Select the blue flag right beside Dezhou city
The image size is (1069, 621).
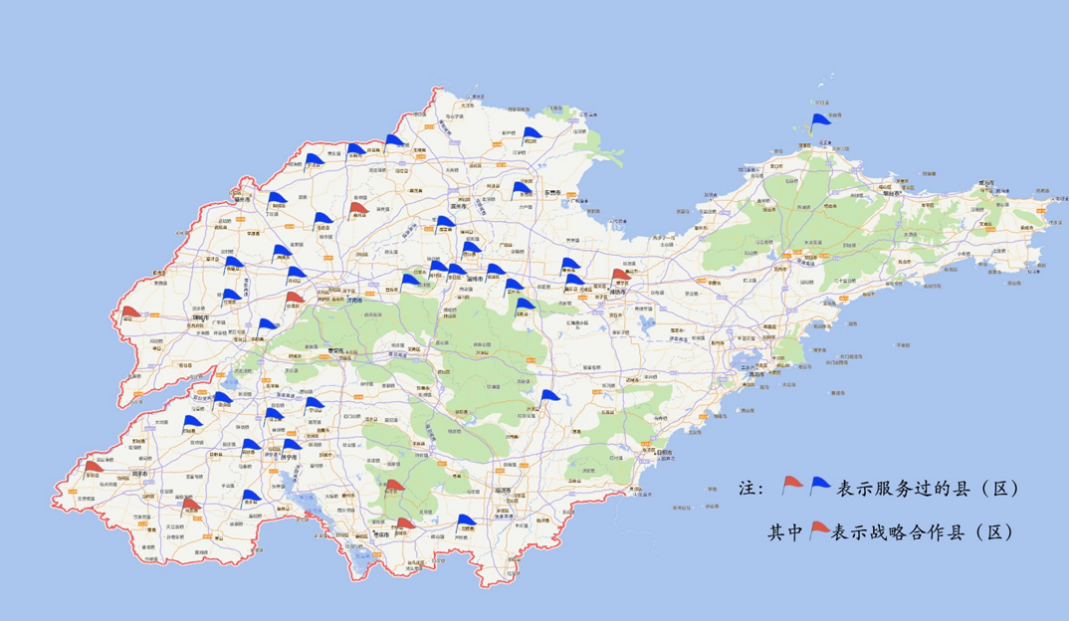pos(277,198)
